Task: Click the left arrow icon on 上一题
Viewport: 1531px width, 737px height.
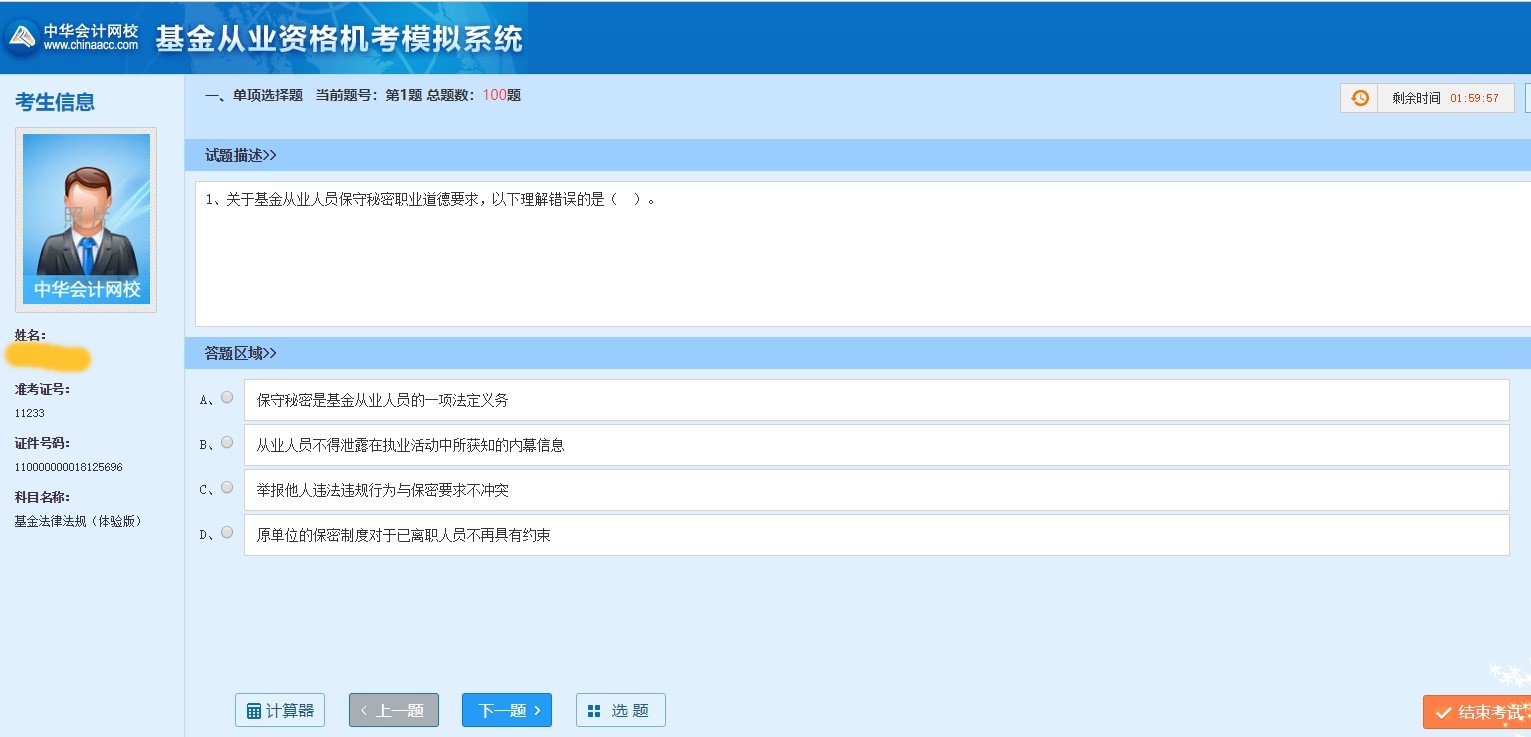Action: click(x=365, y=709)
